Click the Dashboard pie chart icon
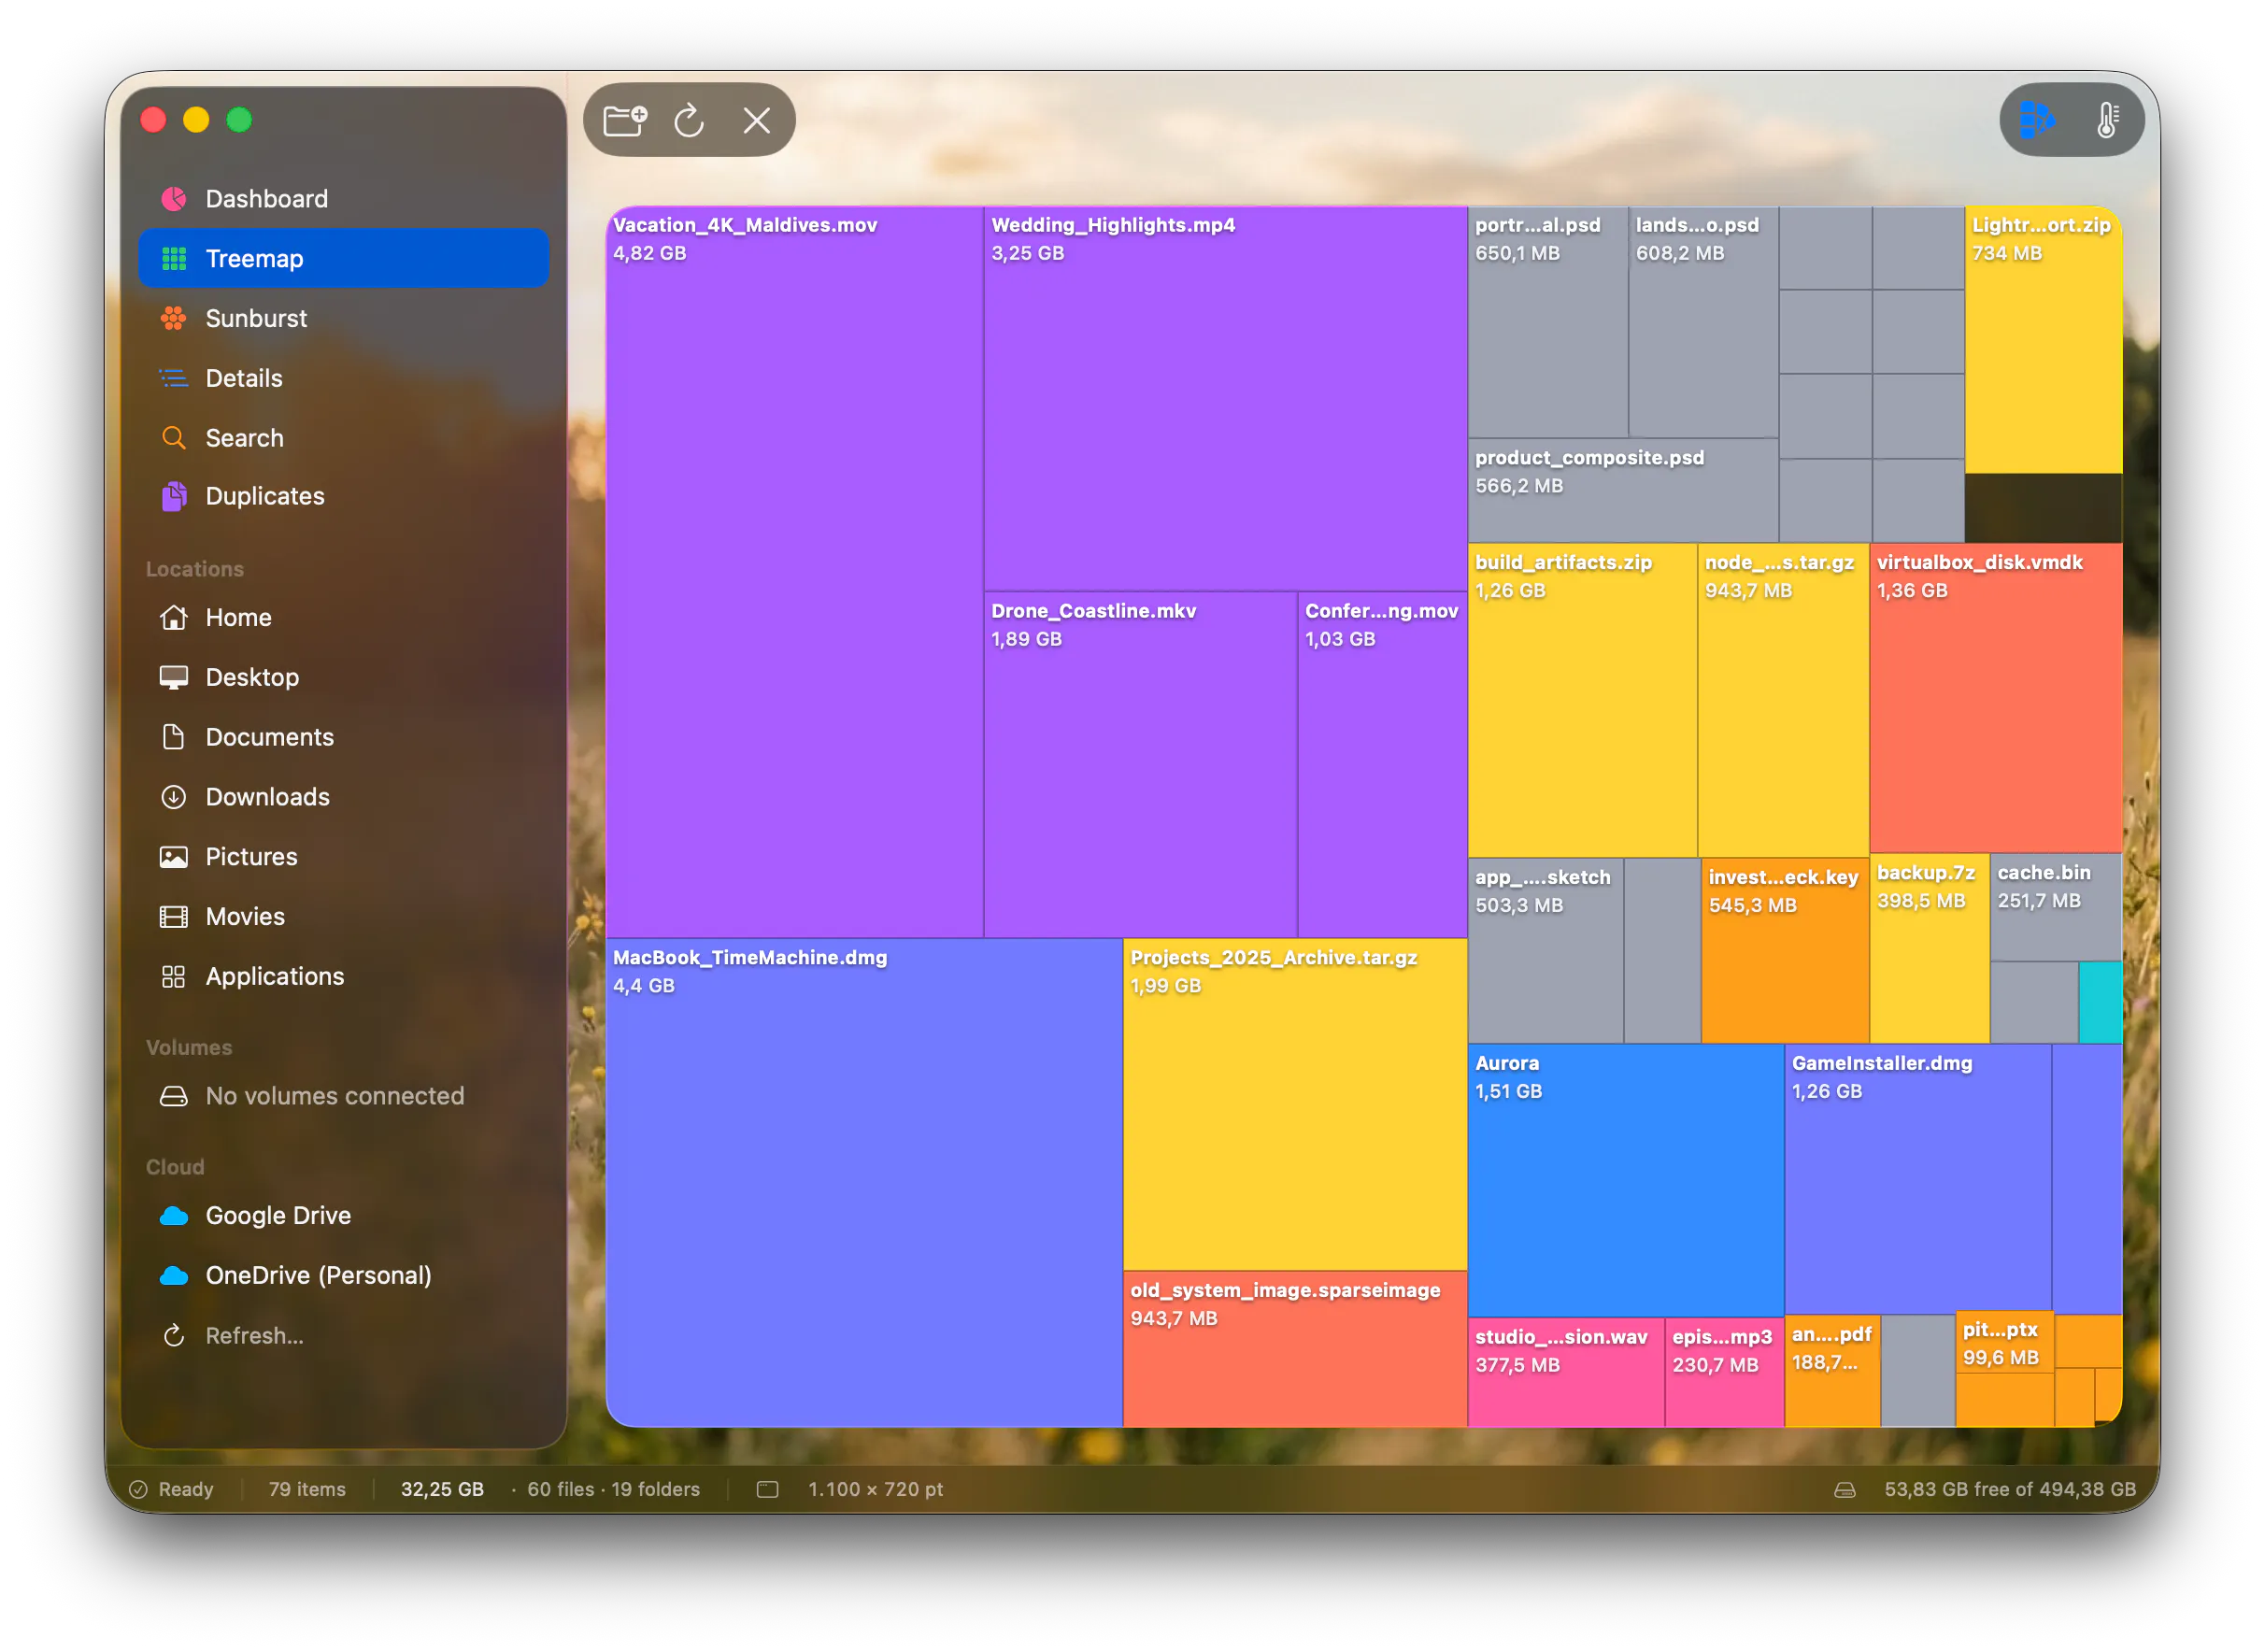 [x=174, y=199]
